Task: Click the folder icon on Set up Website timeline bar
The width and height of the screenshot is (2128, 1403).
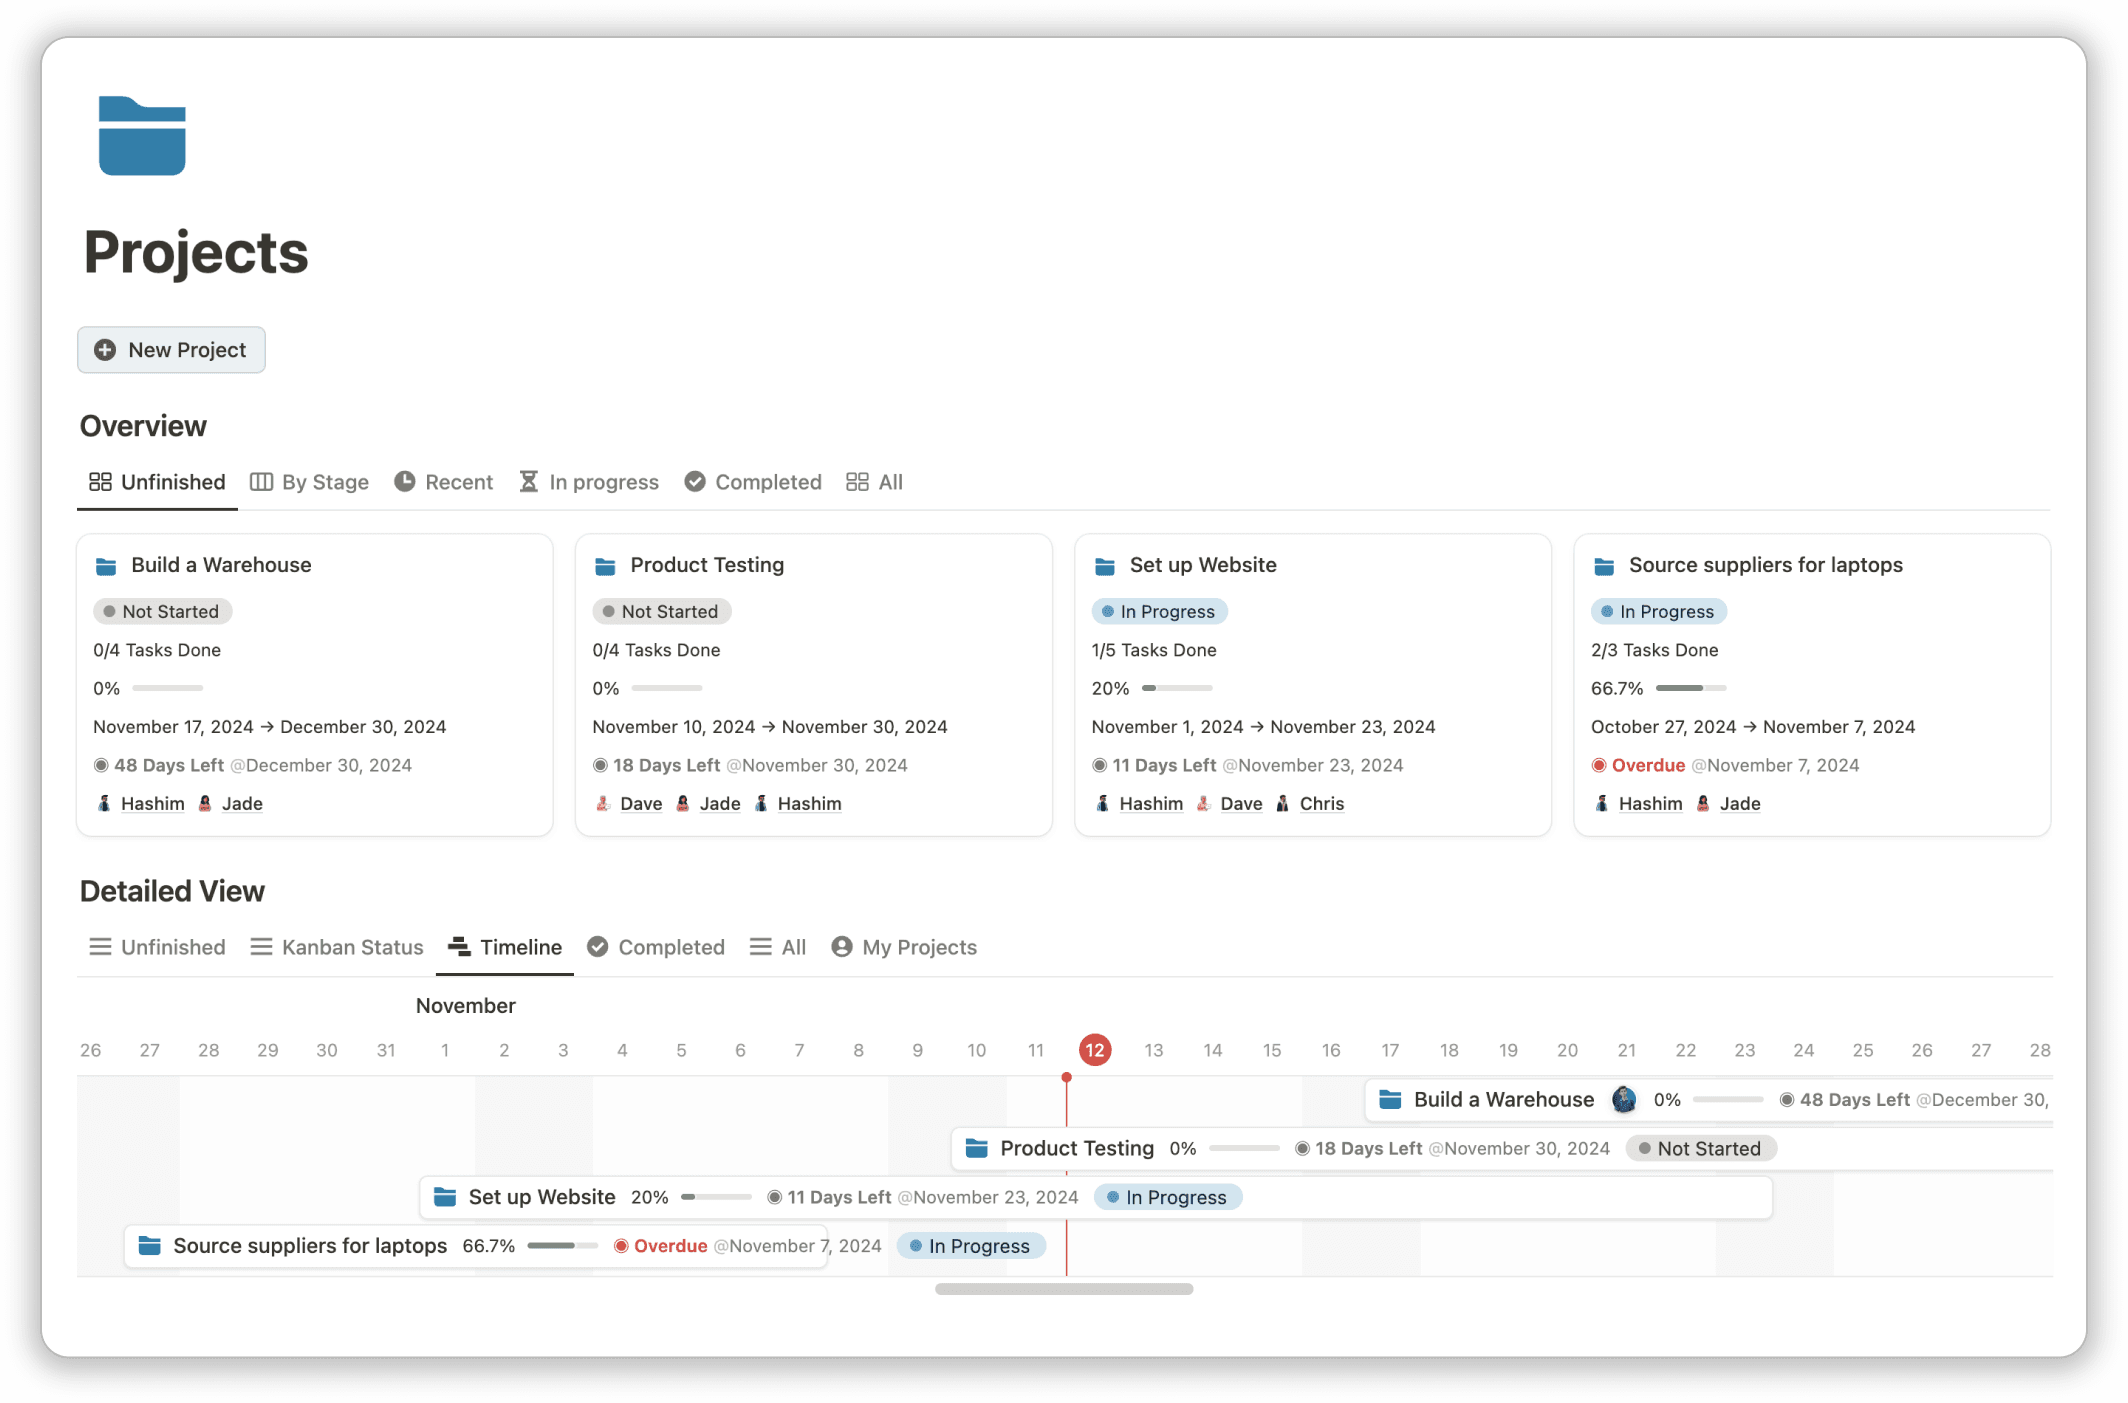Action: 443,1196
